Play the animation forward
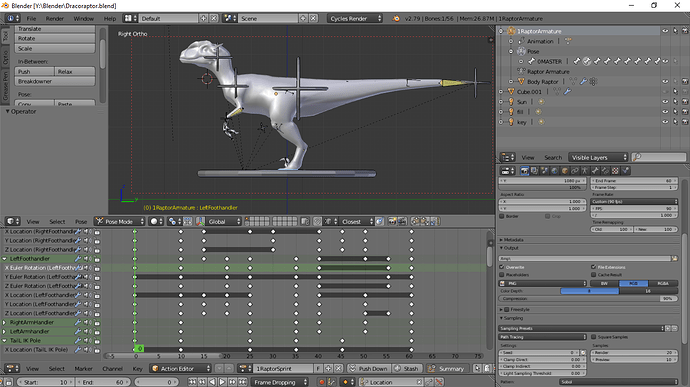The image size is (690, 387). (x=222, y=382)
